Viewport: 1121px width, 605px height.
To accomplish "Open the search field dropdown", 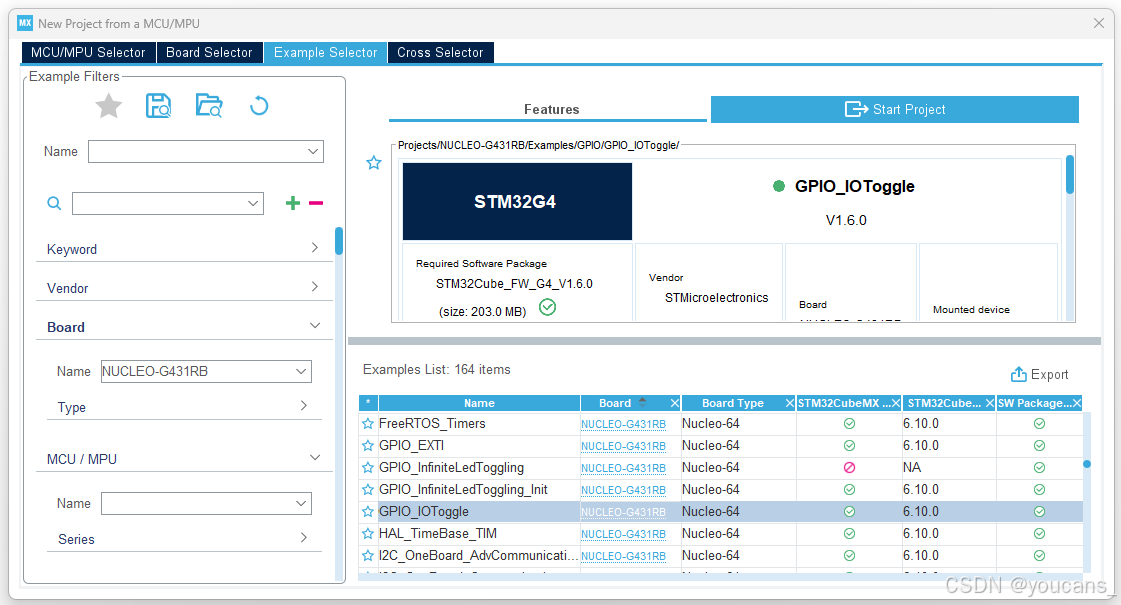I will (253, 203).
